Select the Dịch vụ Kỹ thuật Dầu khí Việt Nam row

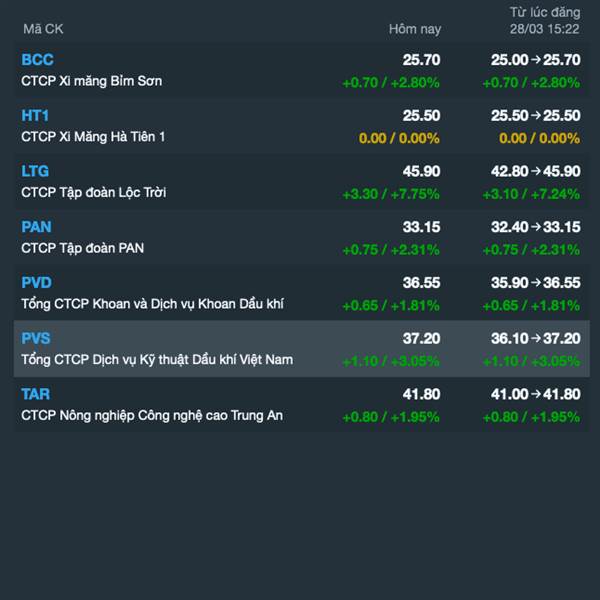point(302,349)
